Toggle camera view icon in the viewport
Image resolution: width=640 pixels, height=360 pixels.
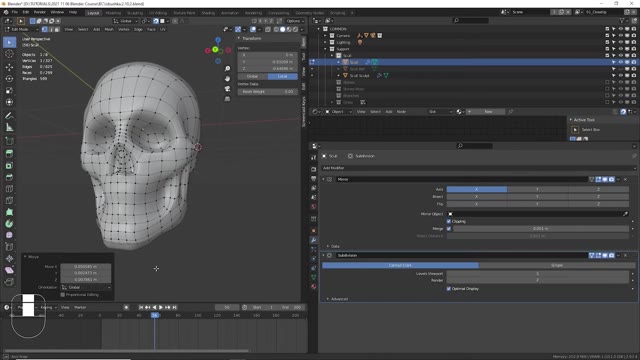(227, 89)
